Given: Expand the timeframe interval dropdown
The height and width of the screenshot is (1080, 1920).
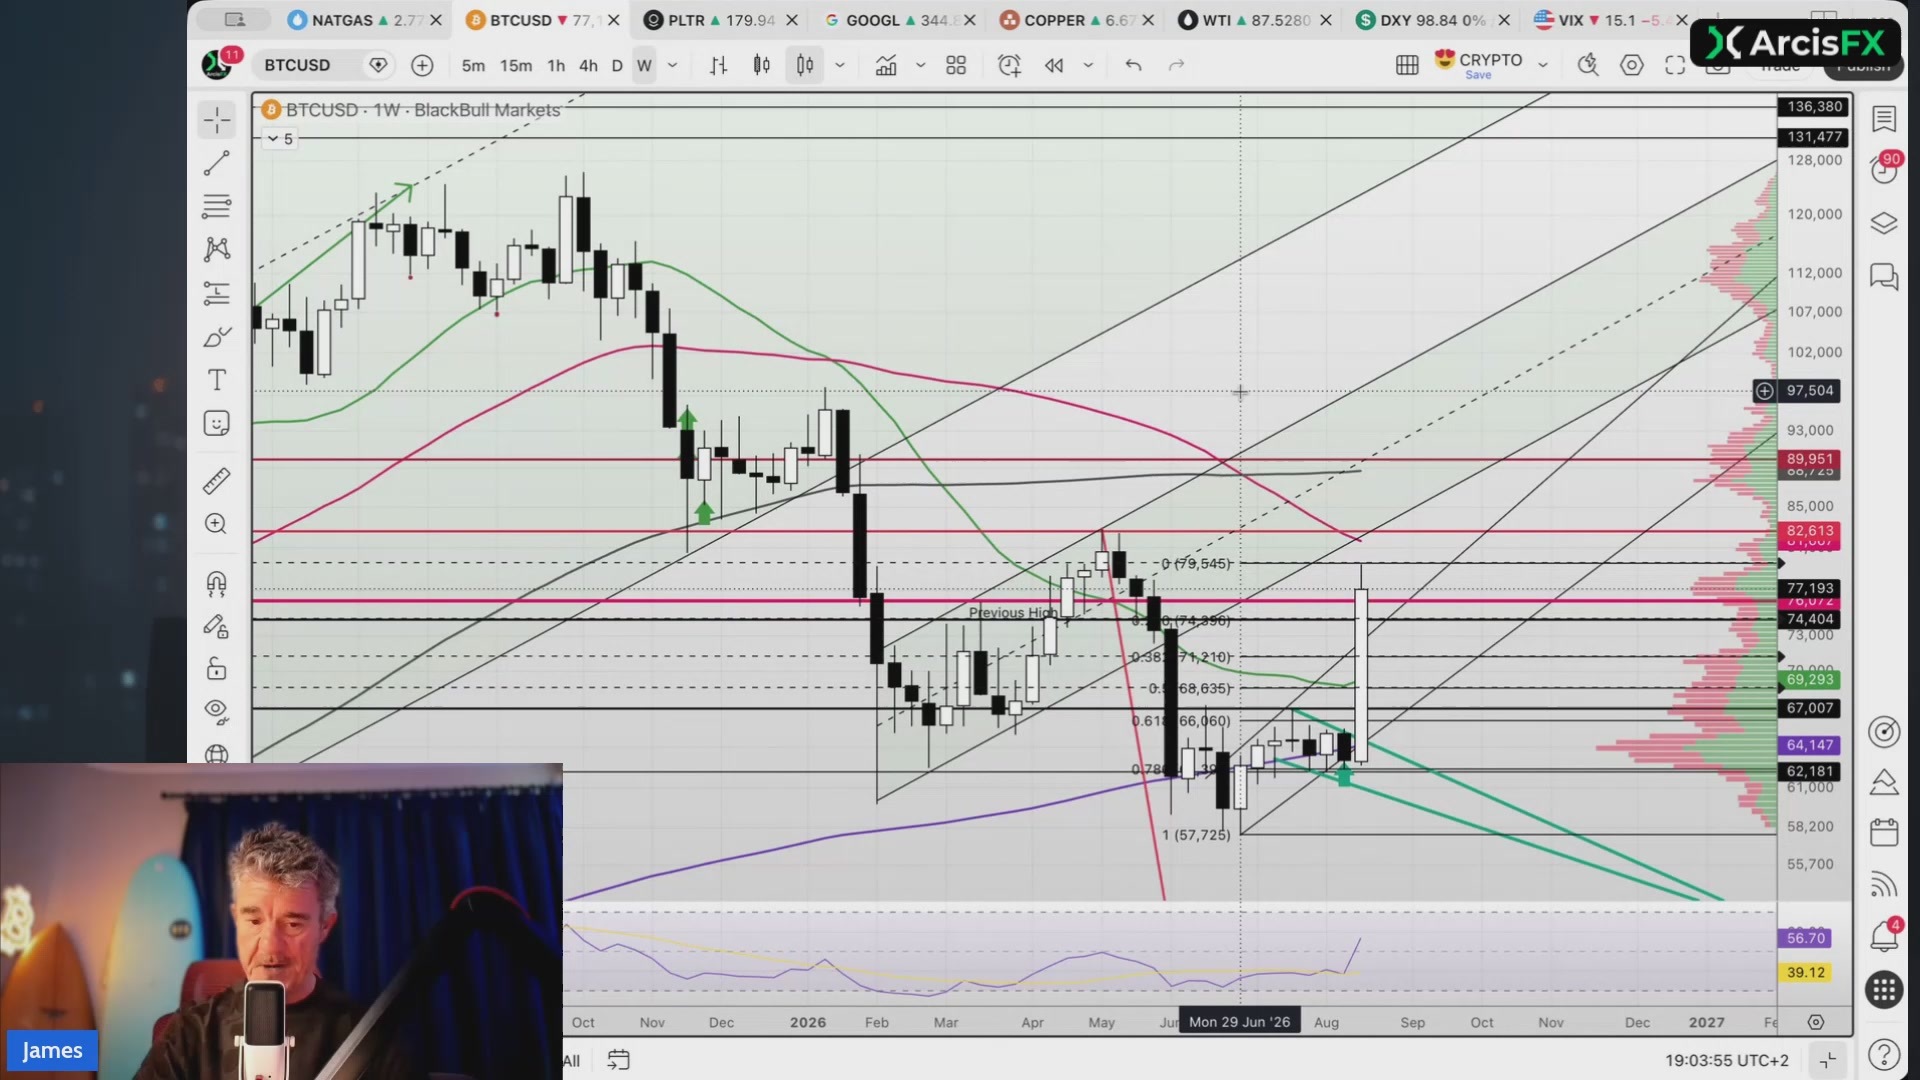Looking at the screenshot, I should tap(672, 66).
